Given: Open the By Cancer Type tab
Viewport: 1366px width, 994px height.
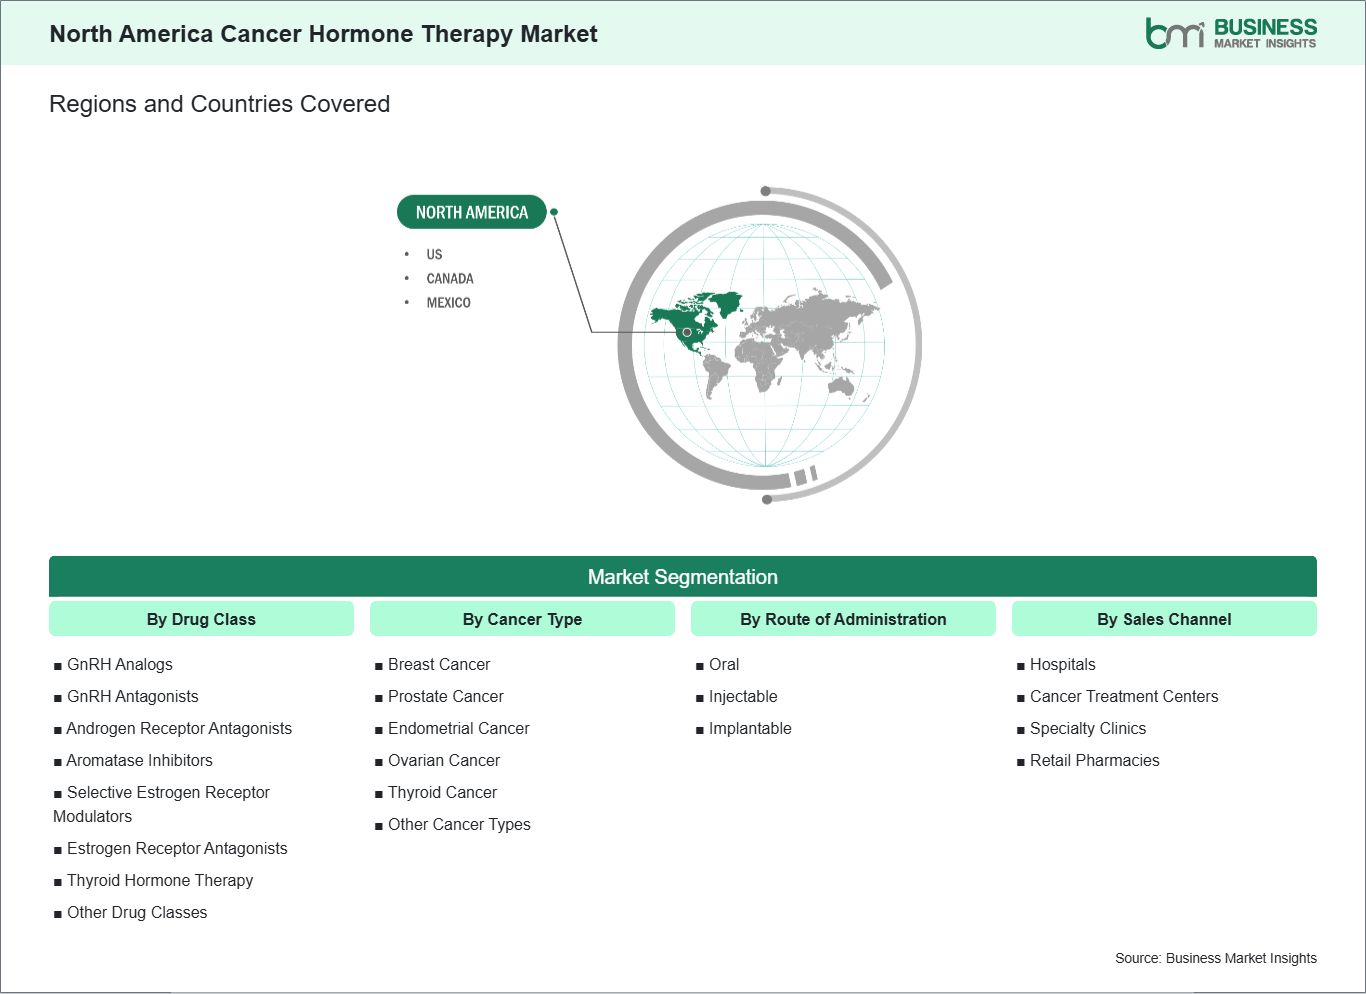Looking at the screenshot, I should pyautogui.click(x=522, y=619).
